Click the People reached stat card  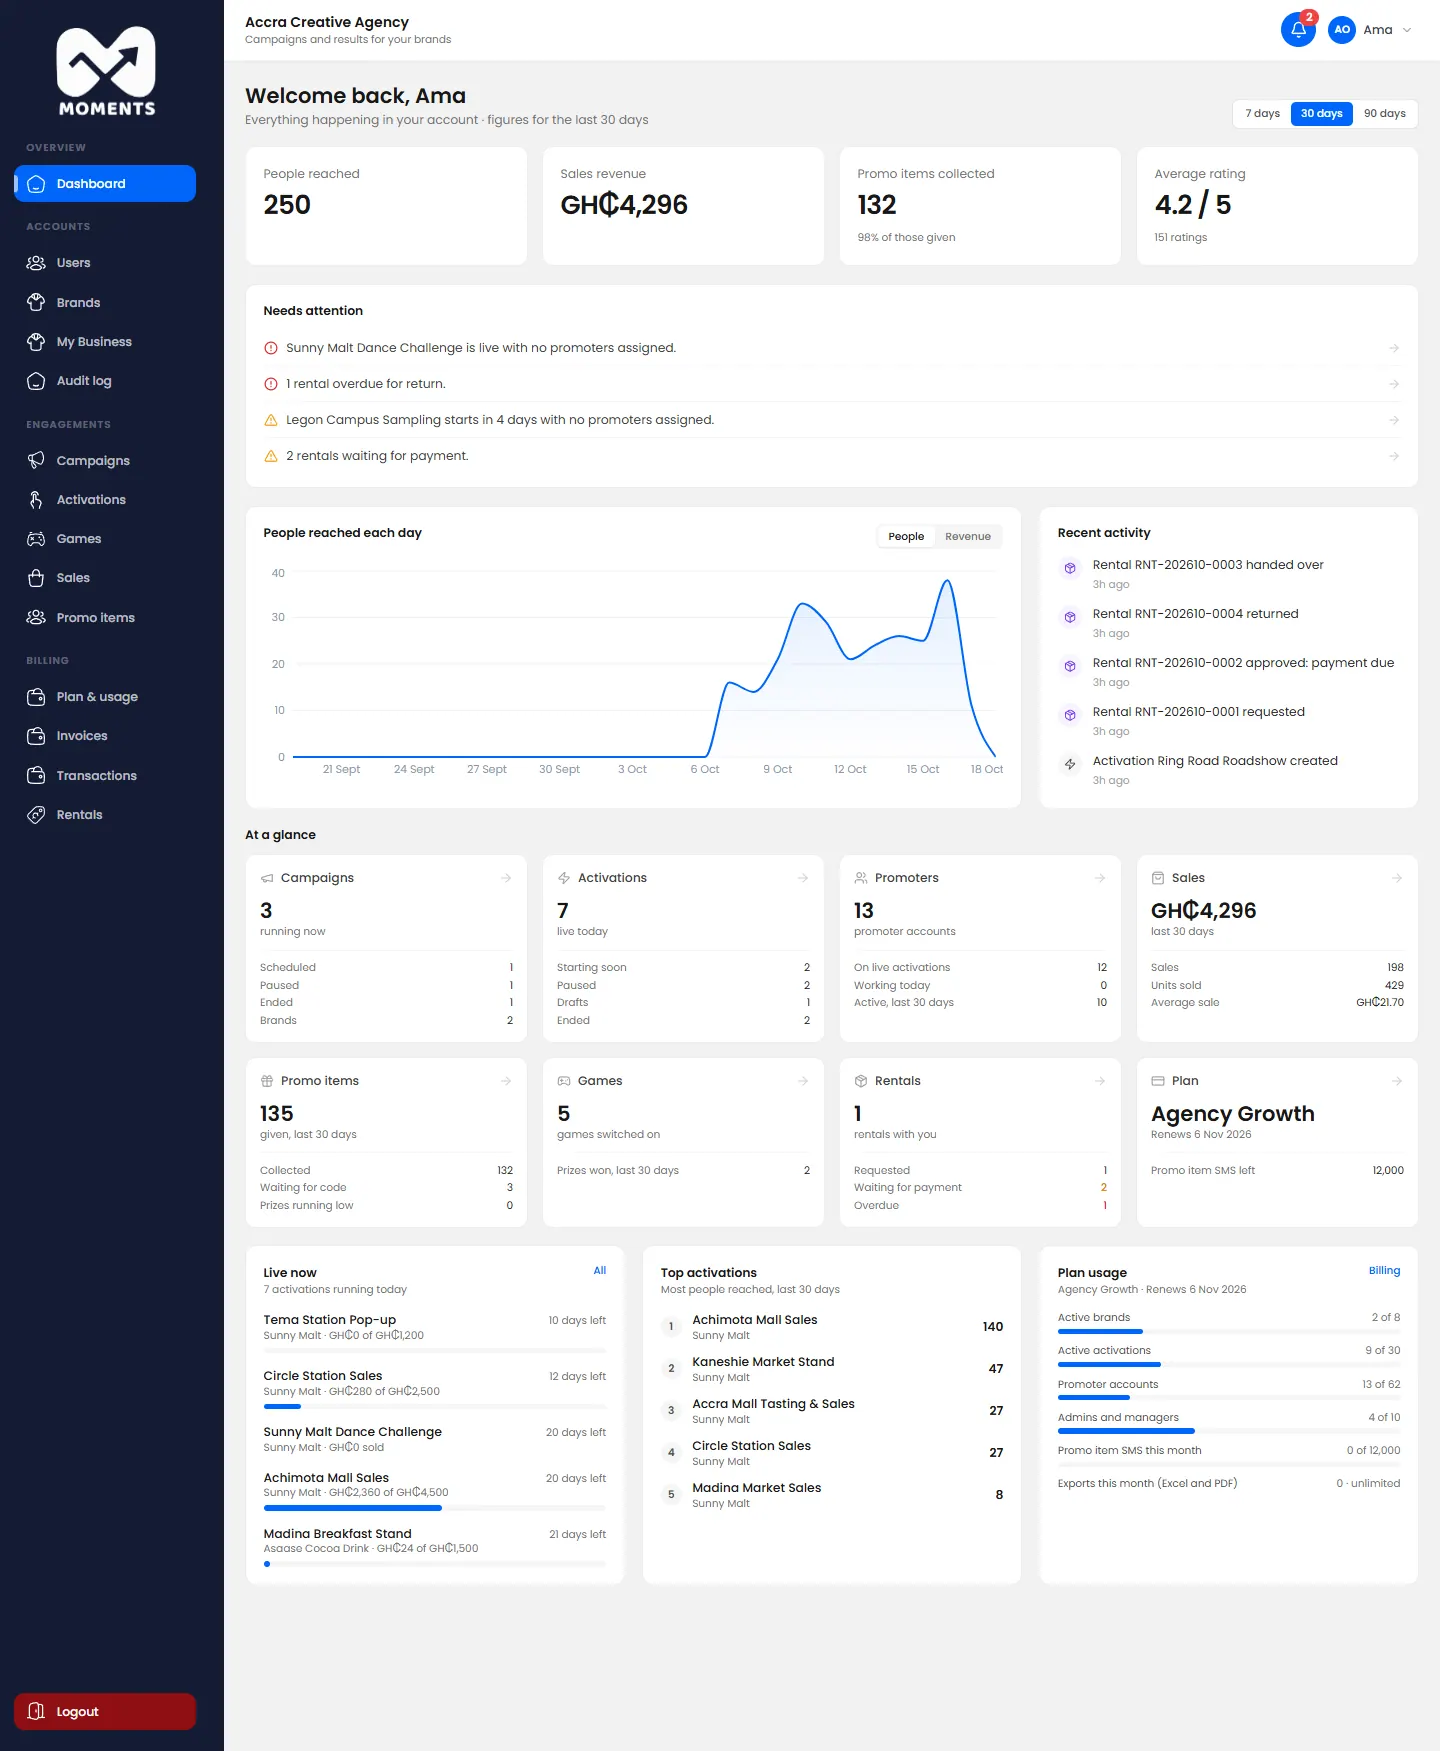click(x=386, y=206)
